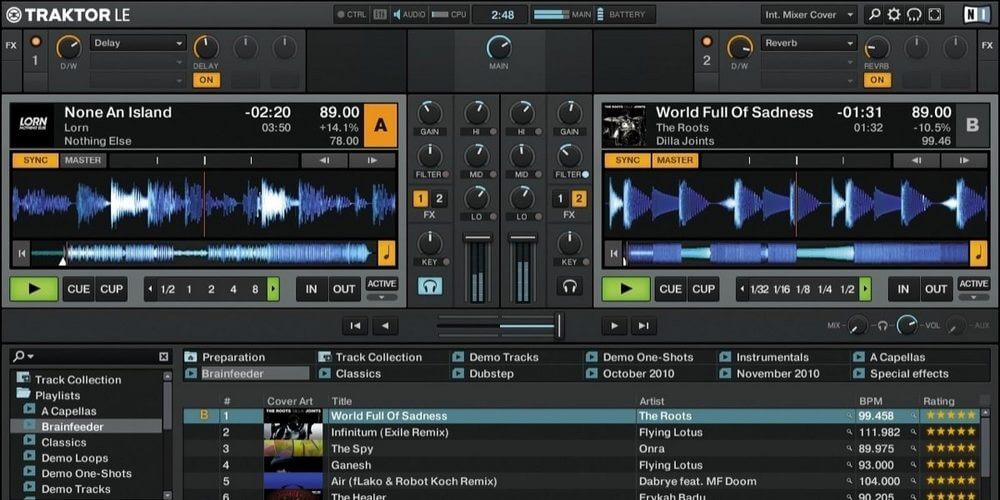Viewport: 1000px width, 500px height.
Task: Open search options dropdown arrow in browser
Action: tap(30, 357)
